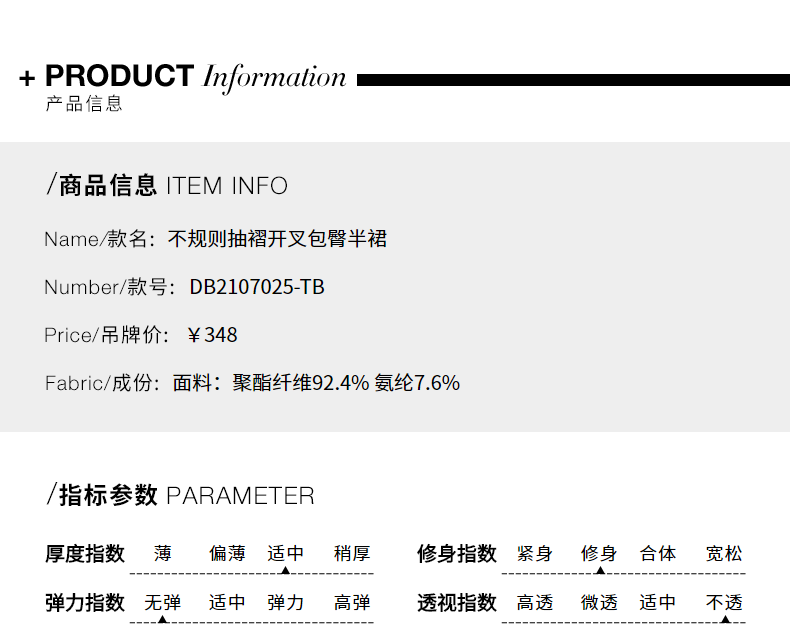790x629 pixels.
Task: Click the tag price ￥348
Action: 212,335
